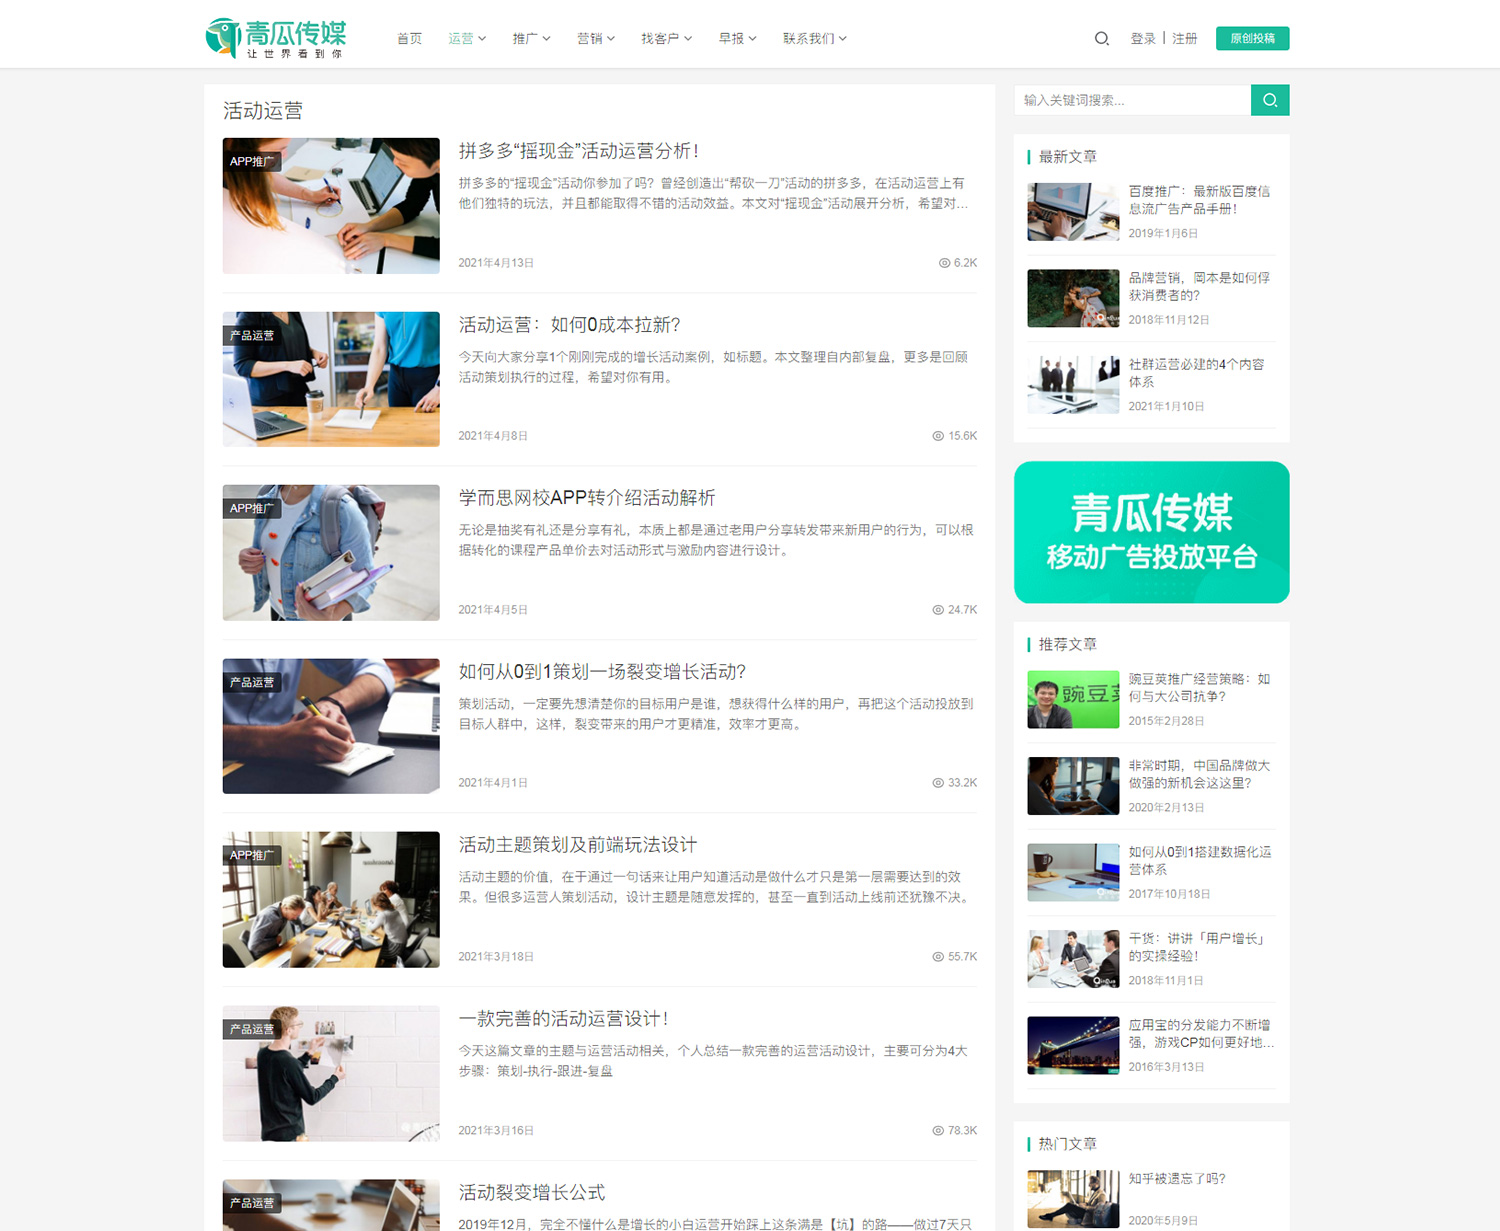
Task: Click the 最新文章 section heading
Action: click(x=1068, y=157)
